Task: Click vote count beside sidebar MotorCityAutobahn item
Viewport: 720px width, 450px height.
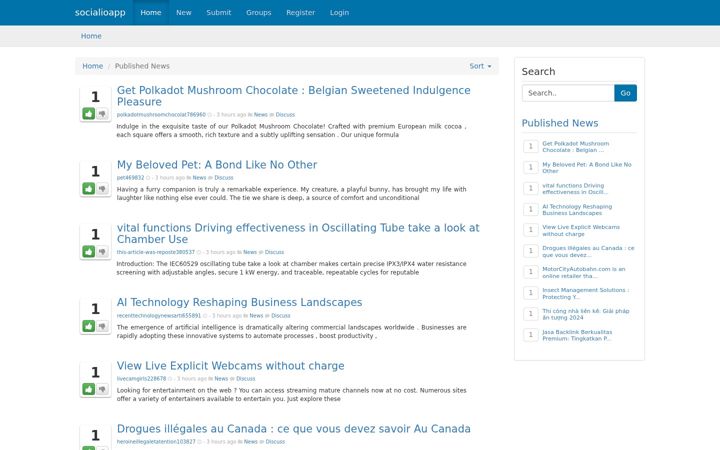Action: 530,272
